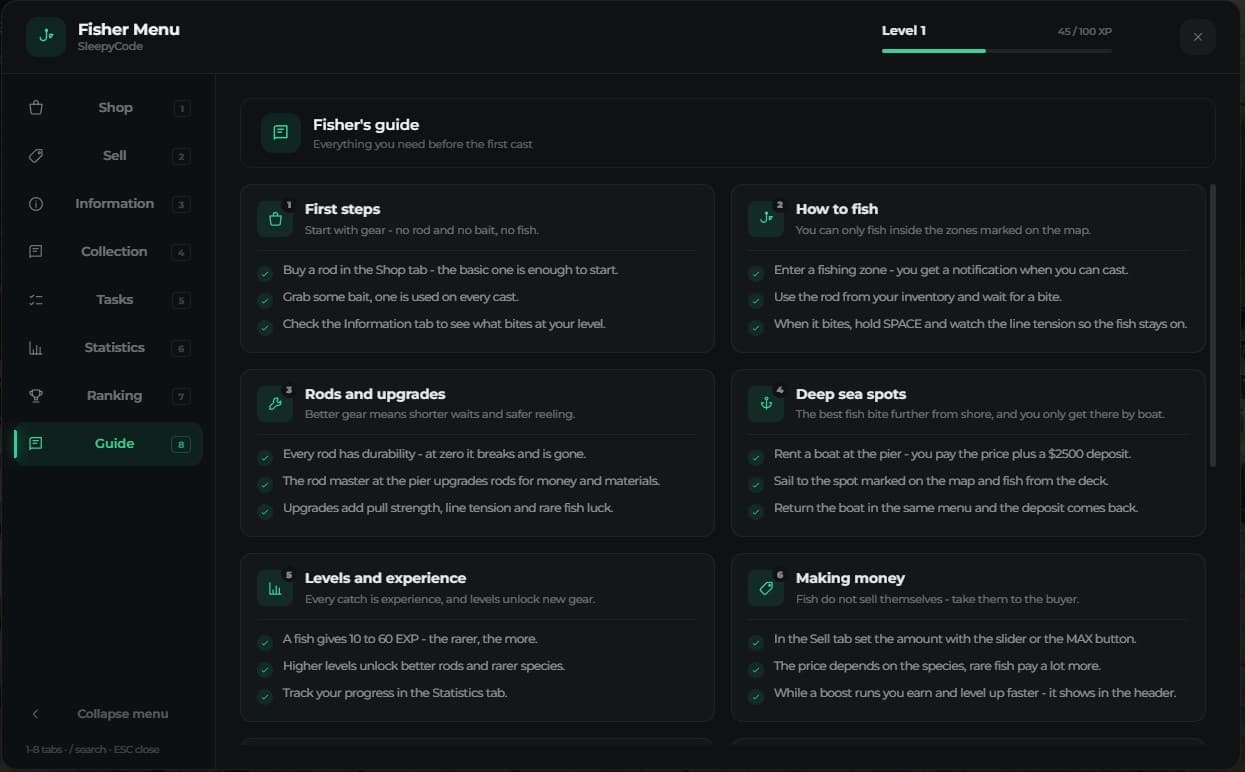1245x772 pixels.
Task: Open the Shop tab
Action: coord(108,108)
